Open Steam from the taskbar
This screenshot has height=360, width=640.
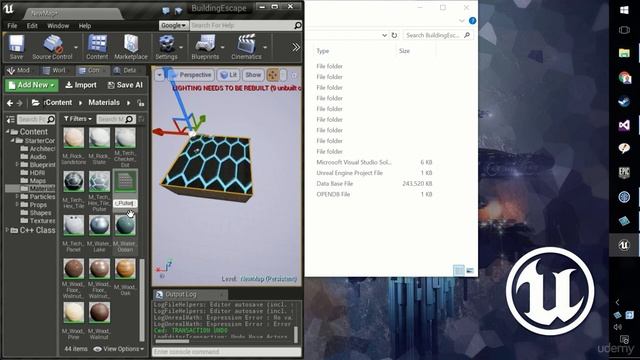tap(624, 101)
